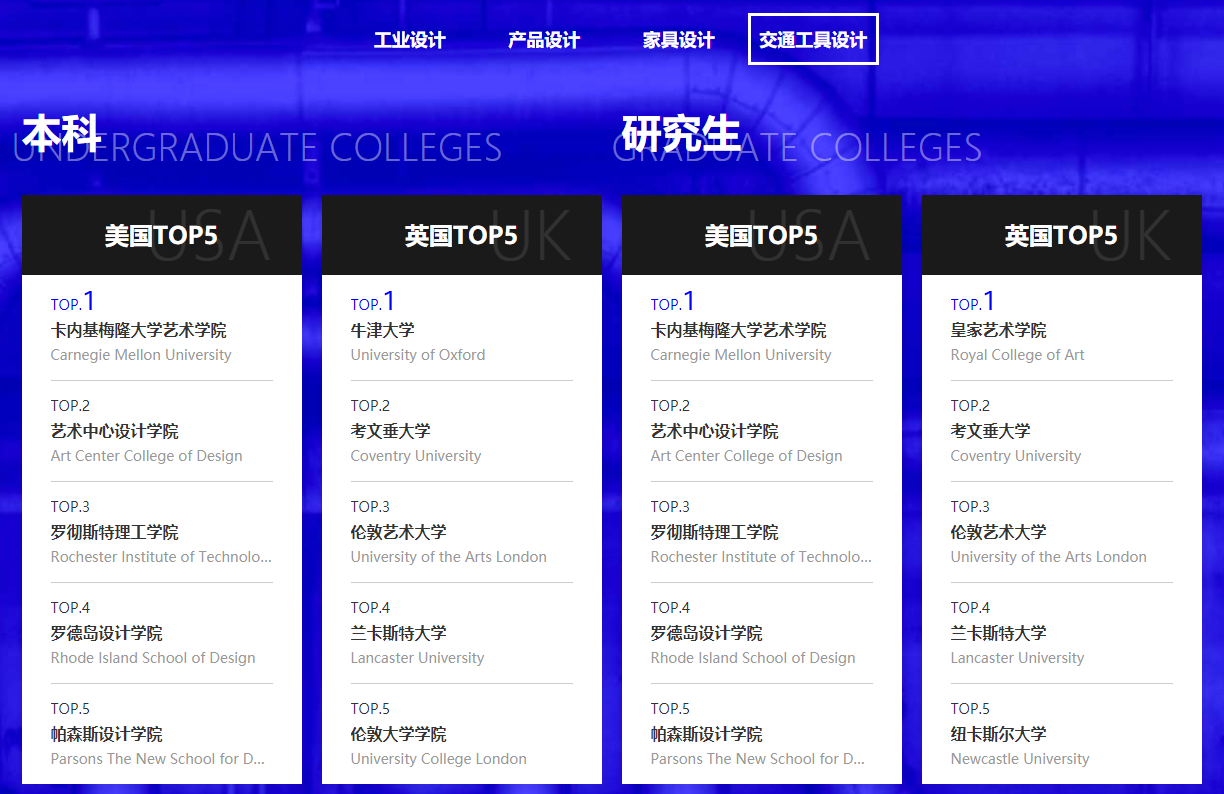Select 伦敦艺术大学 in graduate UK list
Image resolution: width=1224 pixels, height=794 pixels.
(x=999, y=532)
